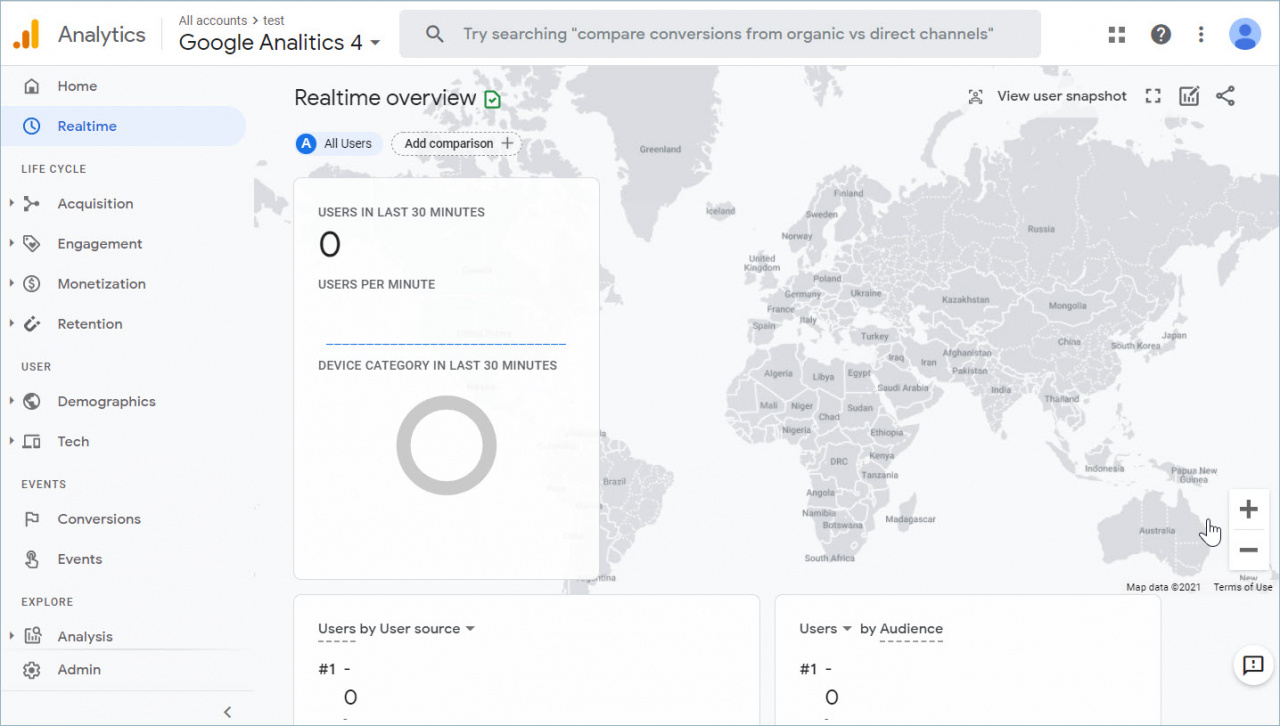Click Monetization label in sidebar
The image size is (1280, 726).
click(x=101, y=284)
